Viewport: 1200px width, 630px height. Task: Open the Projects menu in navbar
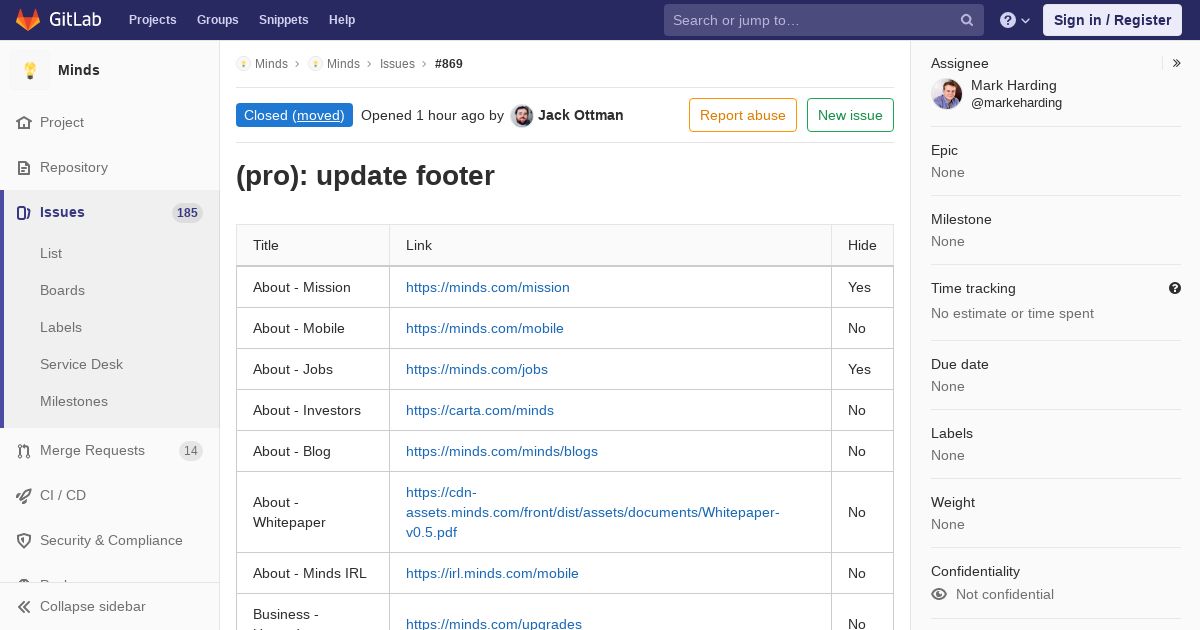[x=152, y=20]
